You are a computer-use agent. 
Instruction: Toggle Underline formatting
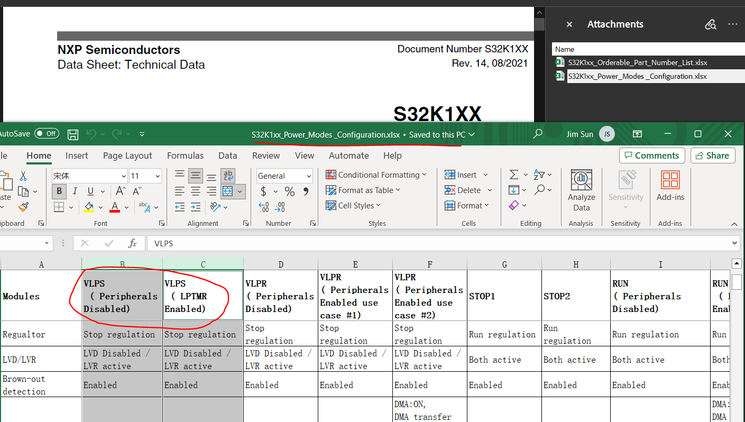(x=90, y=191)
